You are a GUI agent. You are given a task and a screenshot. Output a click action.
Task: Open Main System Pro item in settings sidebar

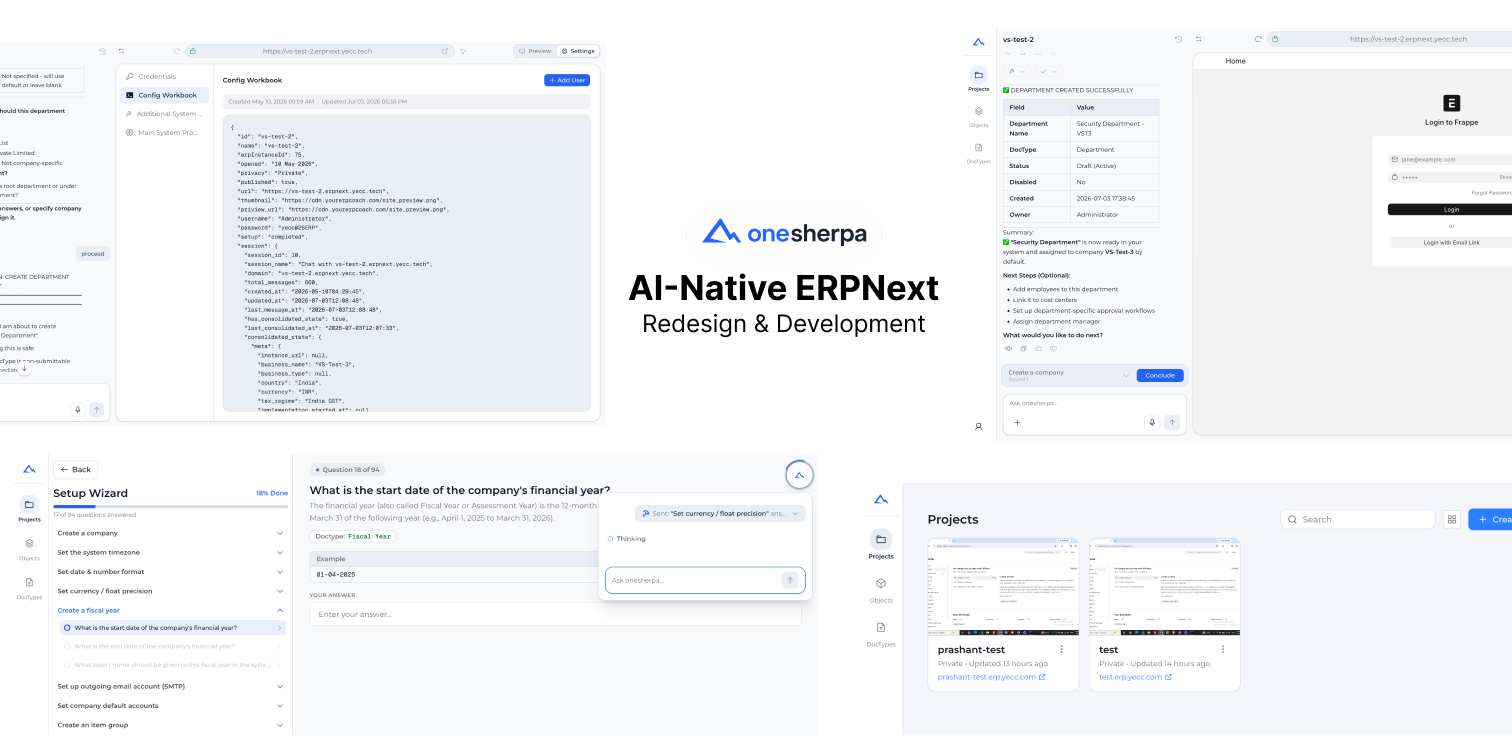(164, 132)
